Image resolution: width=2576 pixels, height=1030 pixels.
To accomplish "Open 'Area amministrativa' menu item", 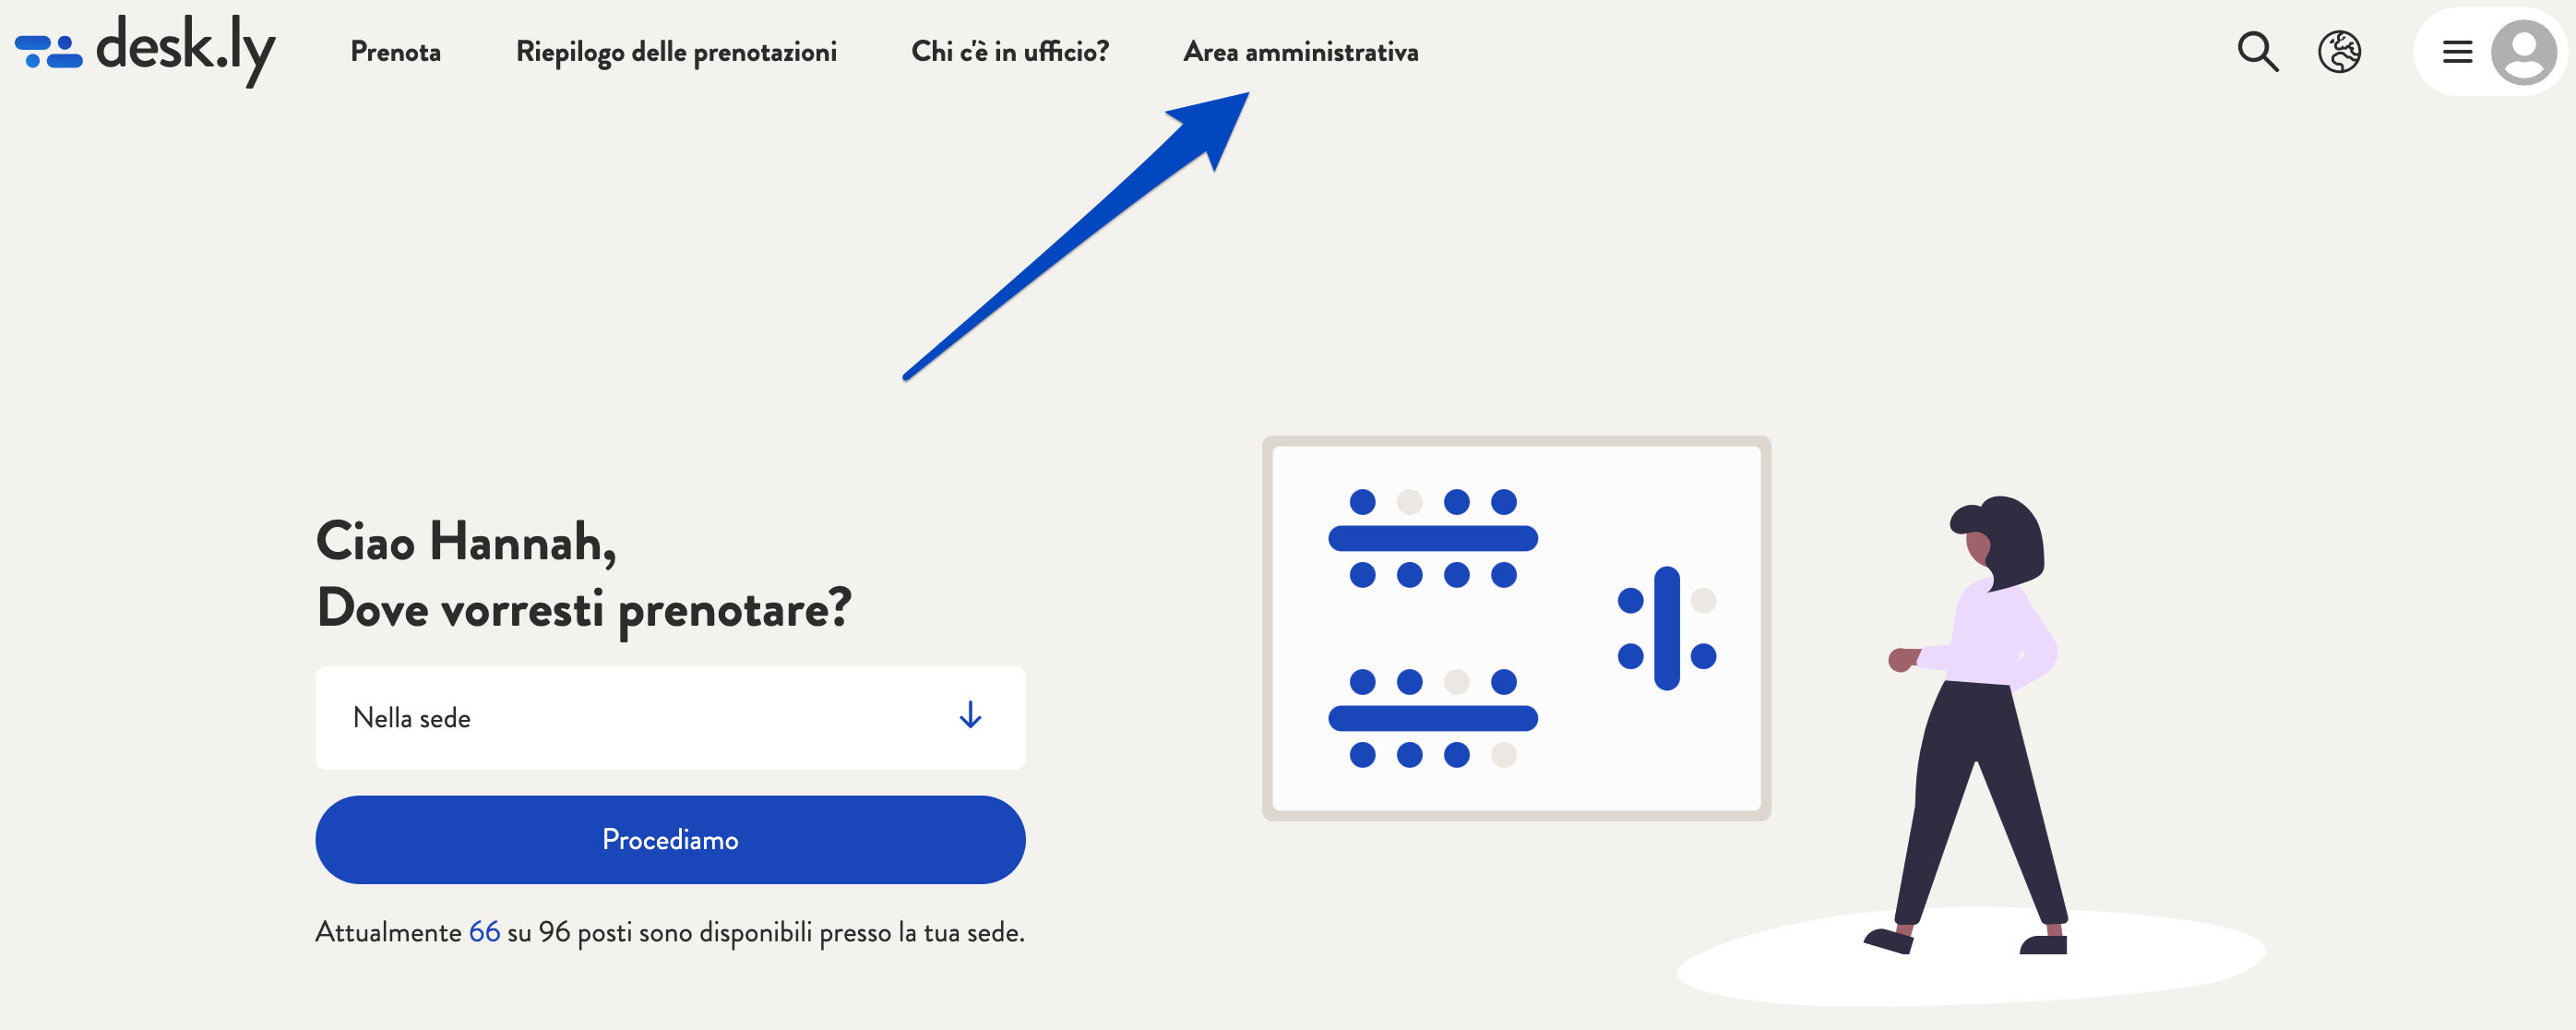I will pos(1299,49).
